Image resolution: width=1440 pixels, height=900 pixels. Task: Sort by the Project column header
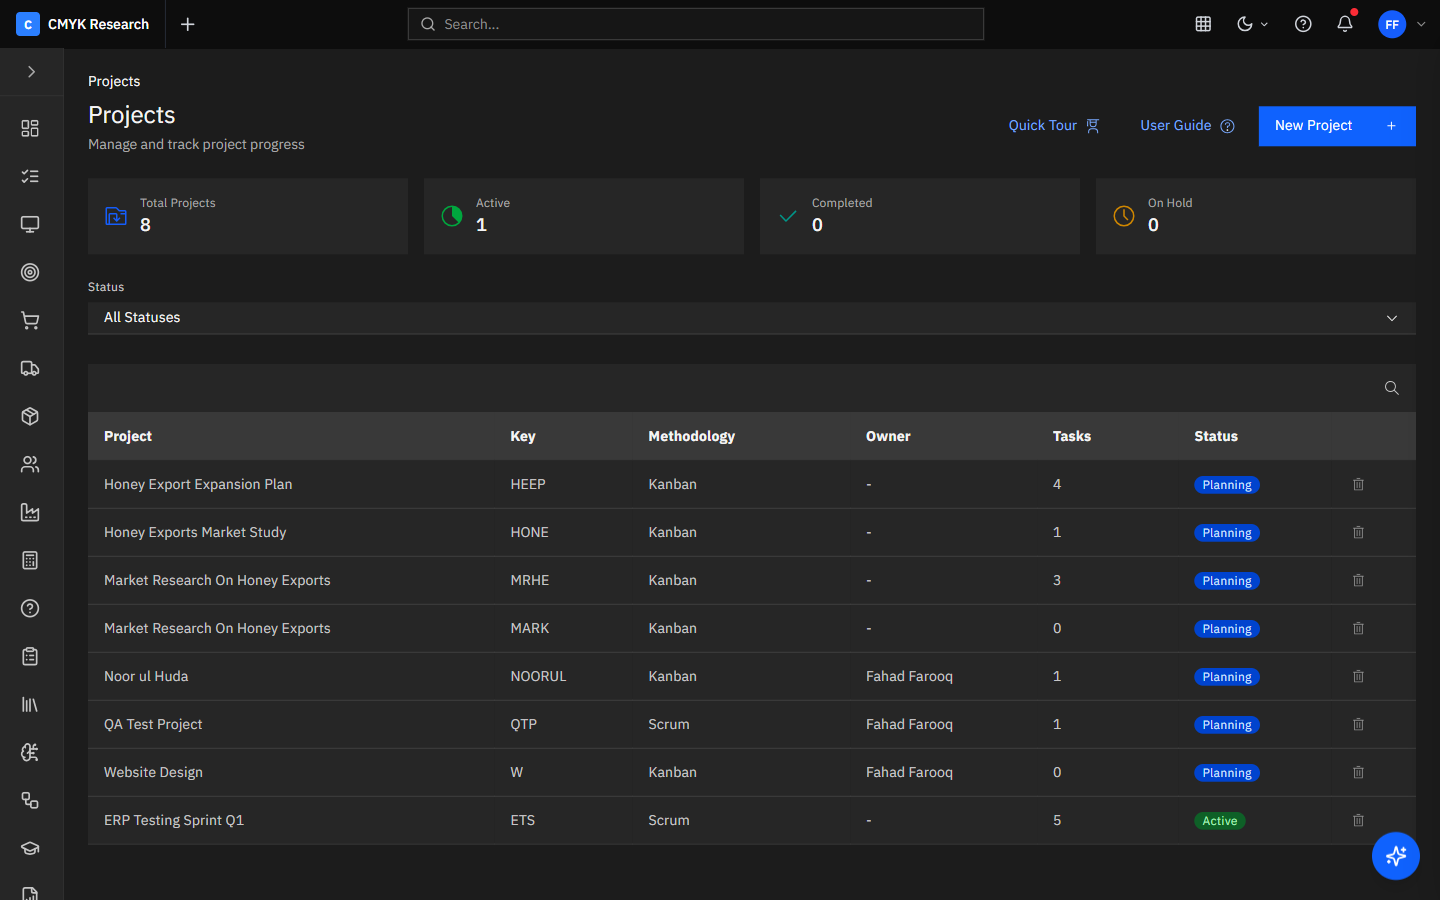tap(128, 436)
